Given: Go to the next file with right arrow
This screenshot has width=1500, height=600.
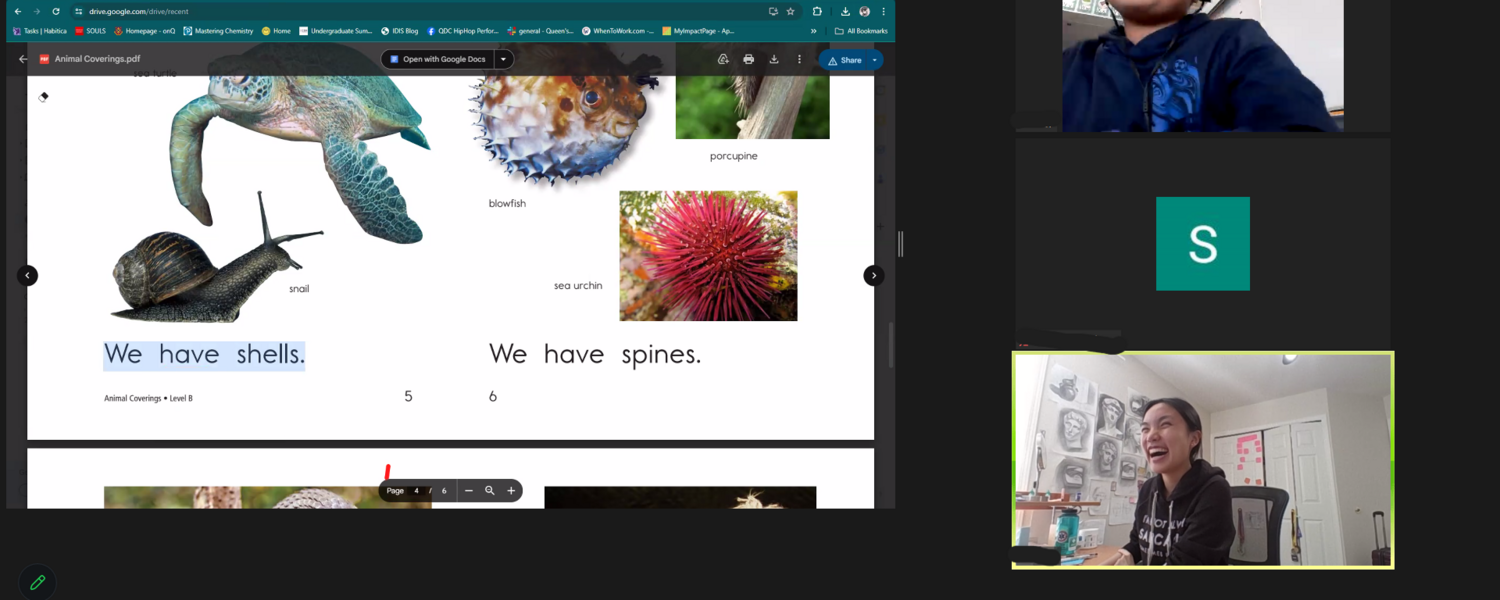Looking at the screenshot, I should click(x=873, y=275).
